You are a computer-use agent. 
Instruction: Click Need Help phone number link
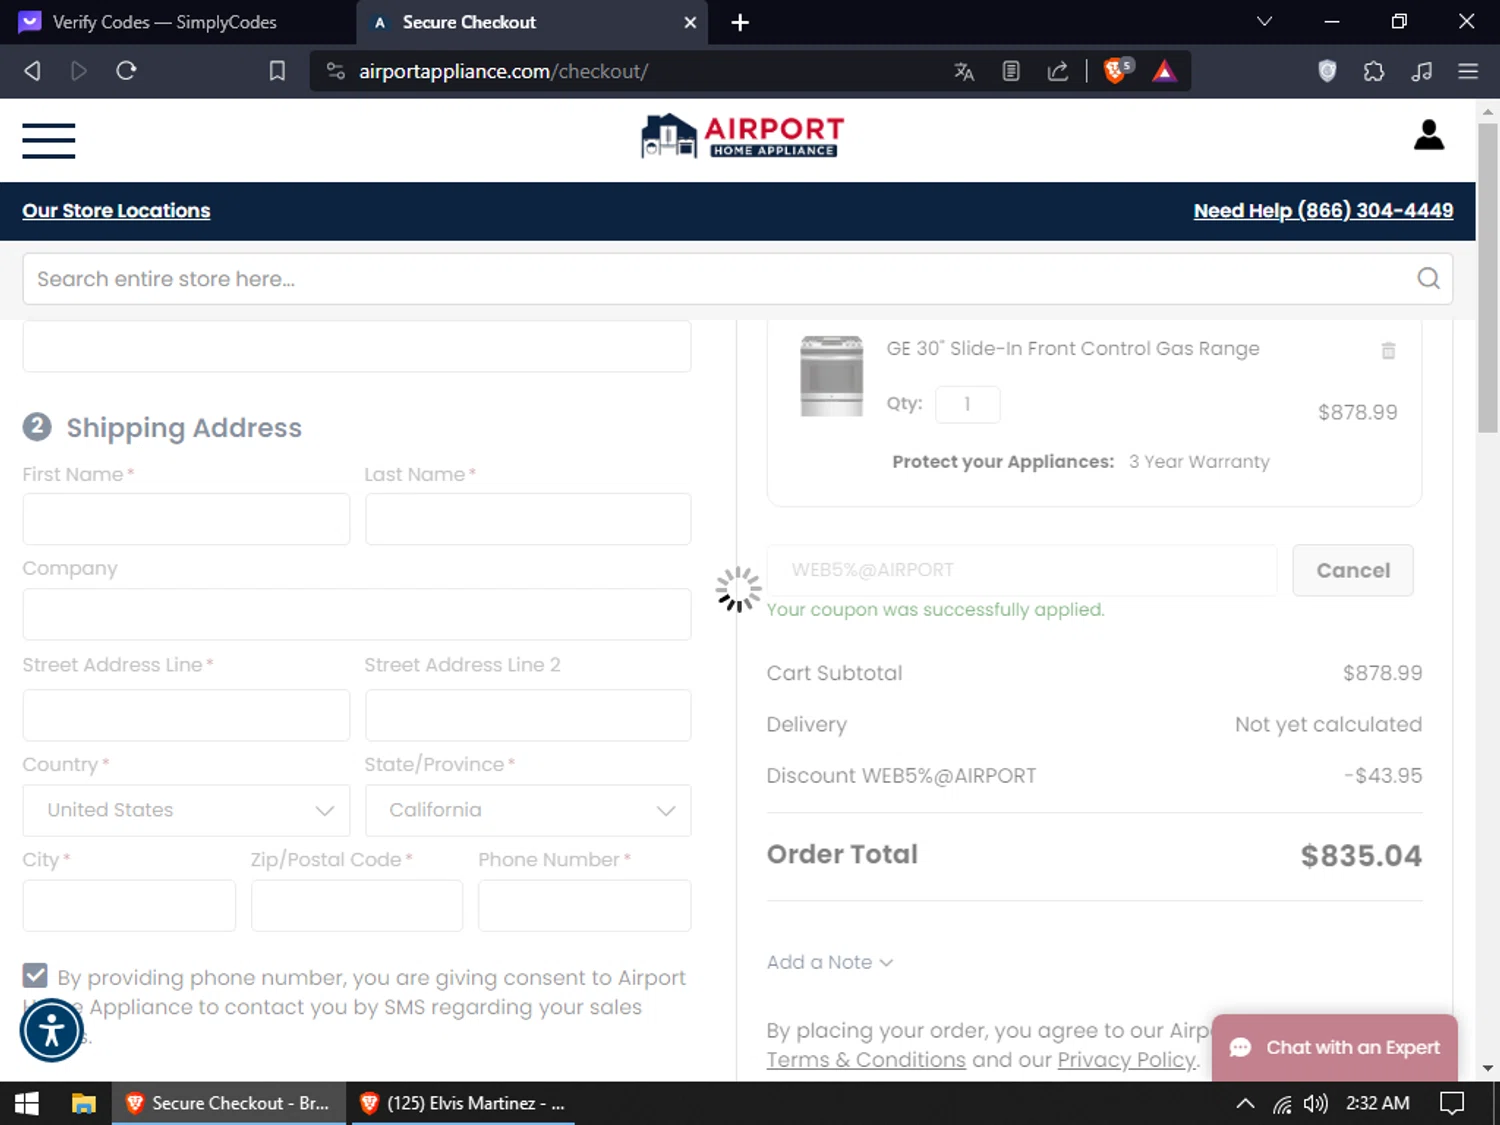click(1323, 211)
